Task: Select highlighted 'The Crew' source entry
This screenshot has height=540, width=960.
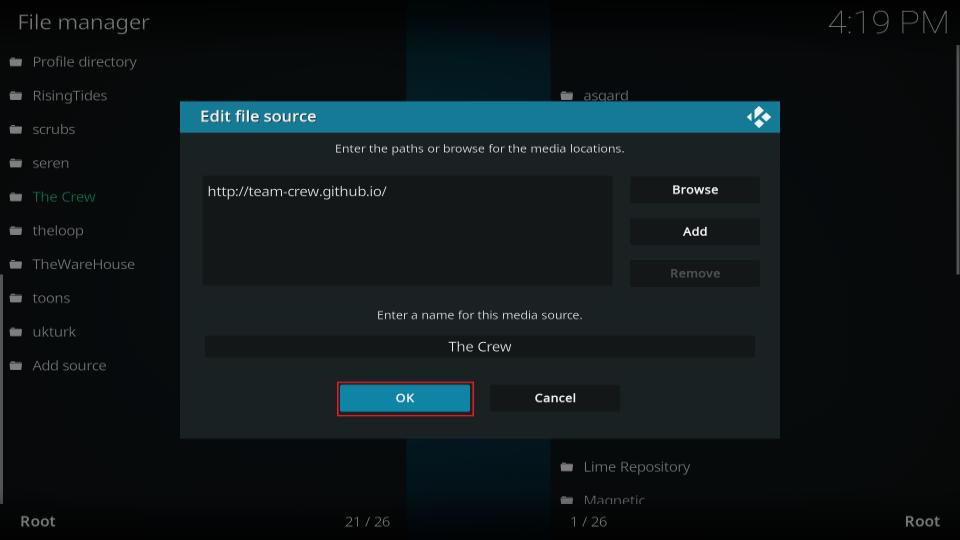Action: [64, 197]
